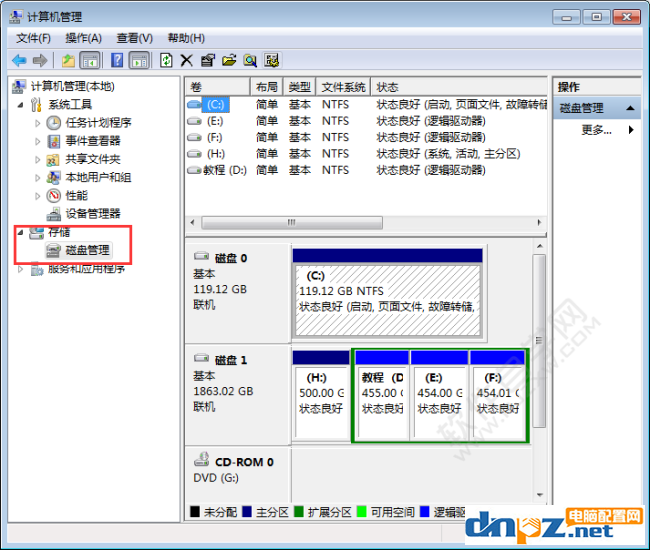The height and width of the screenshot is (550, 650).
Task: Expand the 性能 tree node
Action: pyautogui.click(x=37, y=196)
